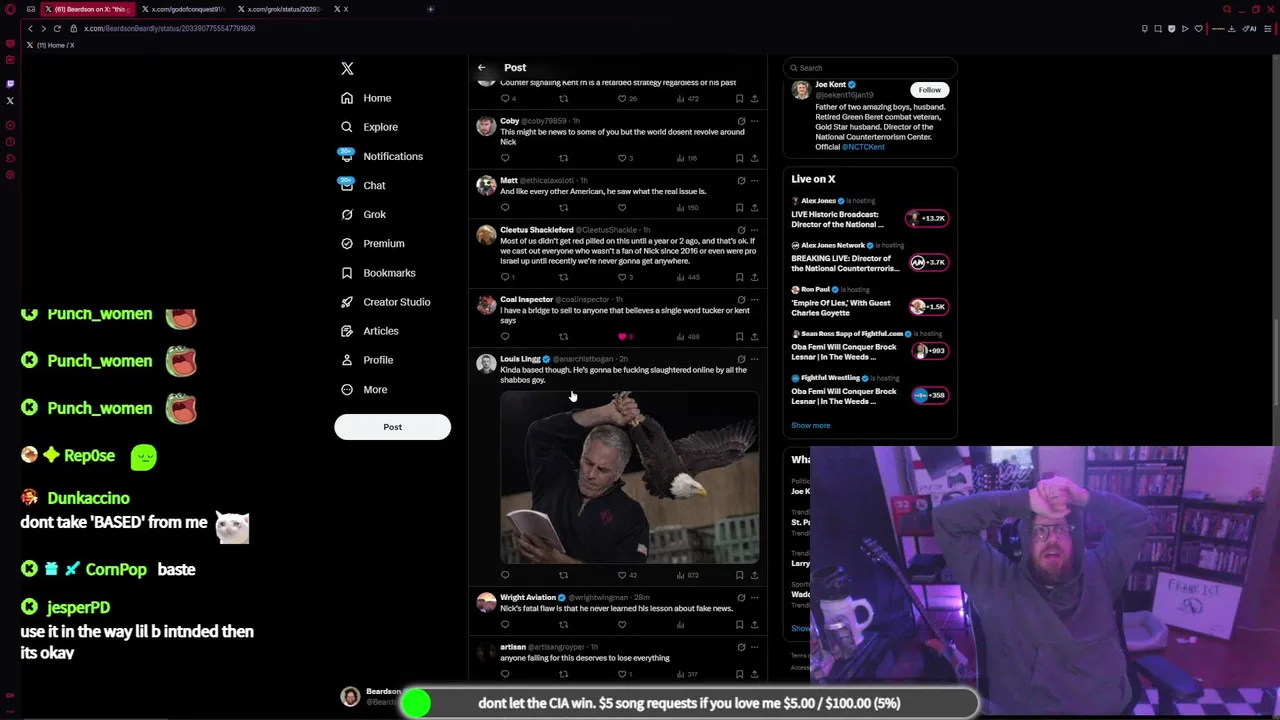Open Explore in the X sidebar
1280x720 pixels.
tap(369, 127)
